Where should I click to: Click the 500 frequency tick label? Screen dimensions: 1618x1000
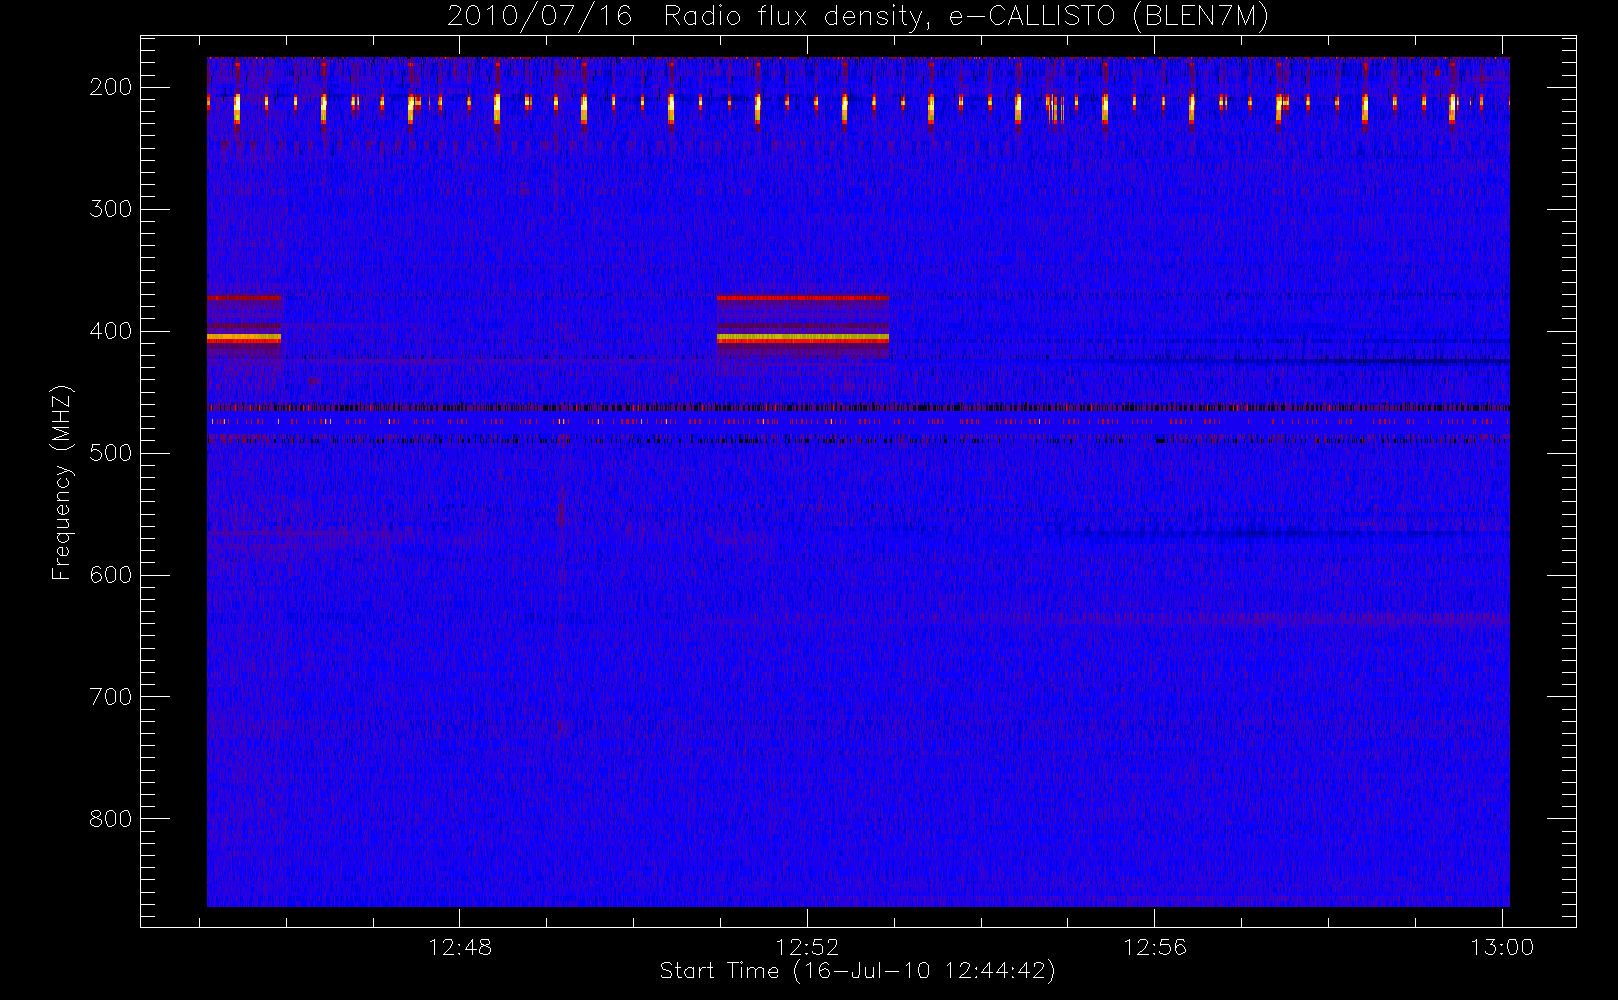[111, 453]
